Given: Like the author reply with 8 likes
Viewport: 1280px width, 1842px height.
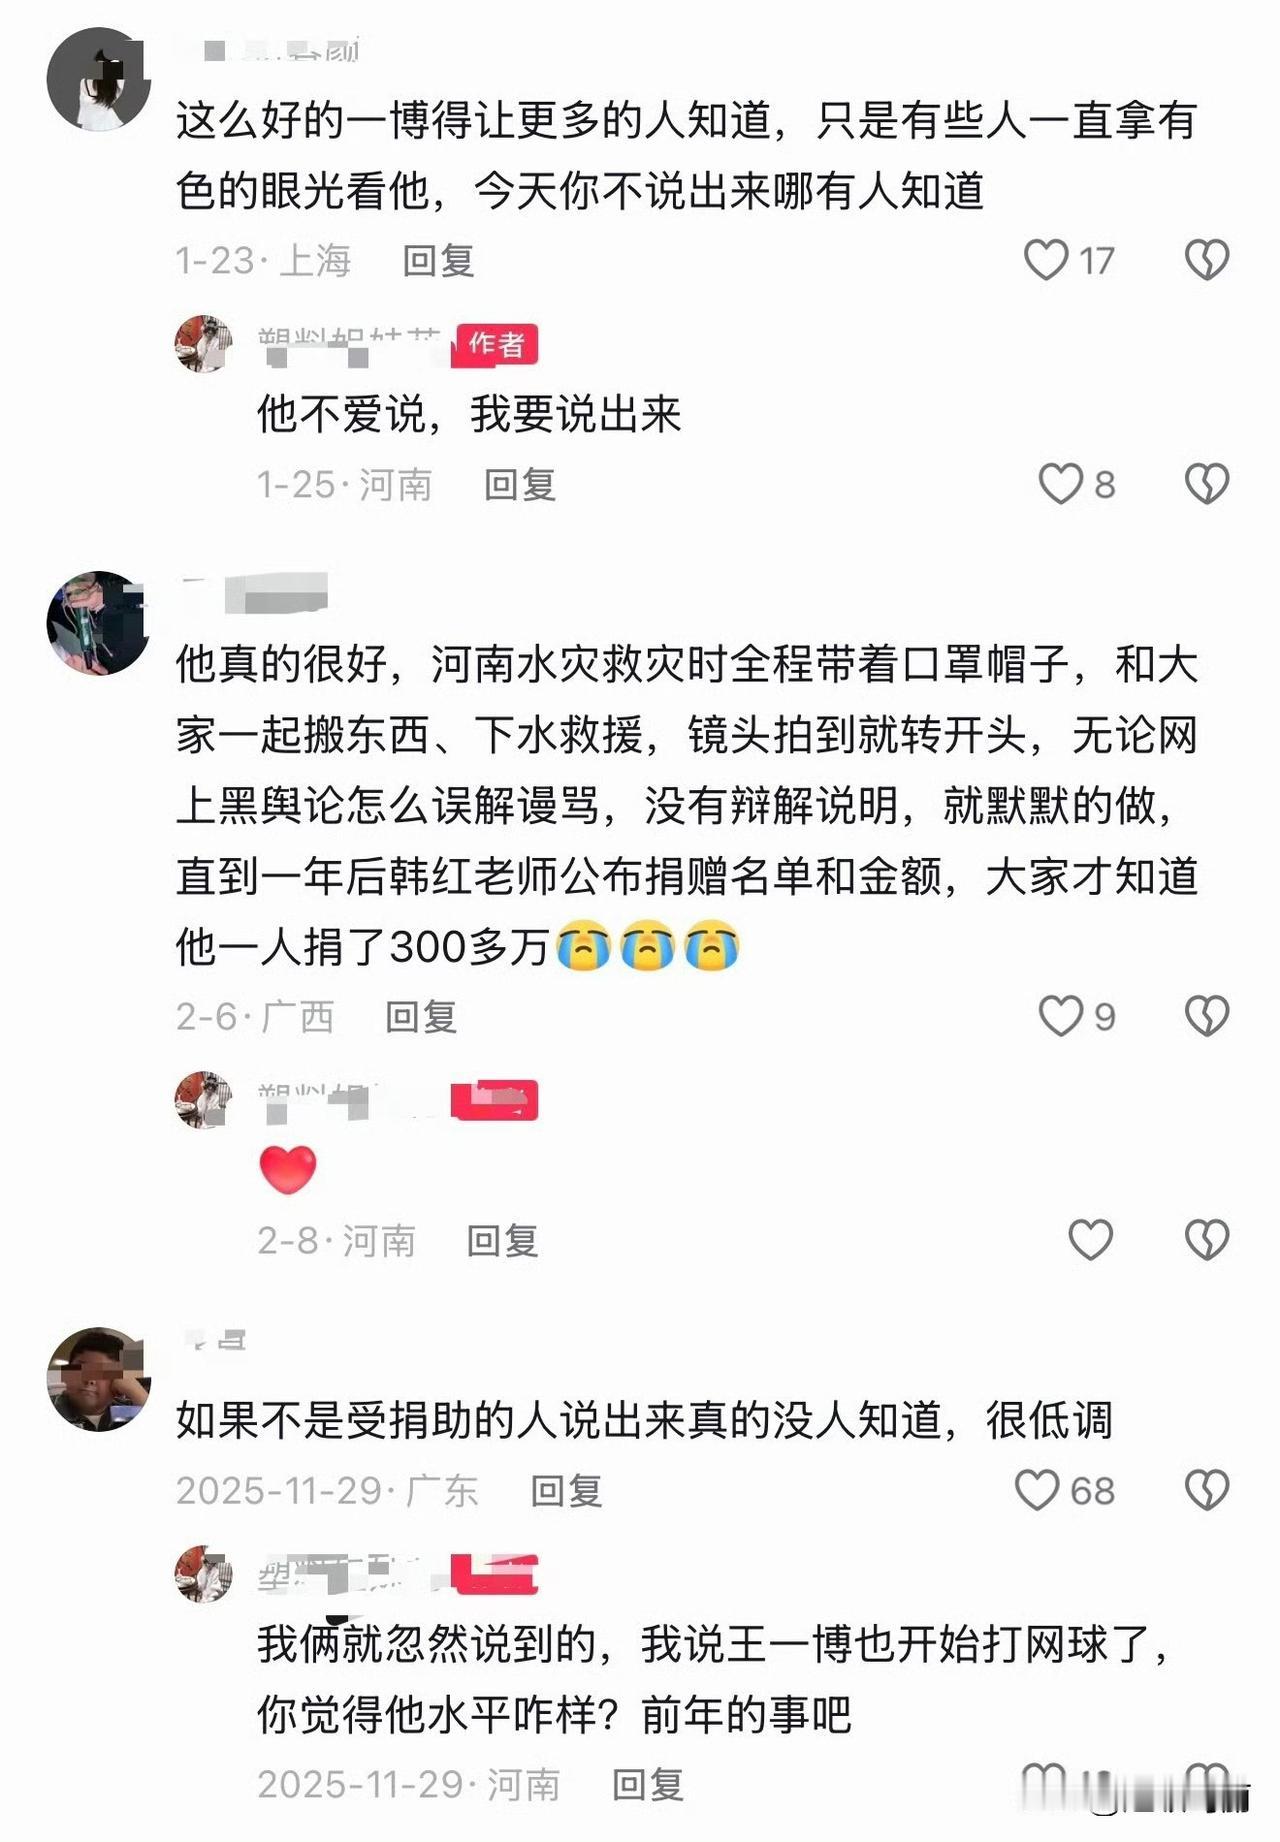Looking at the screenshot, I should pos(1060,485).
